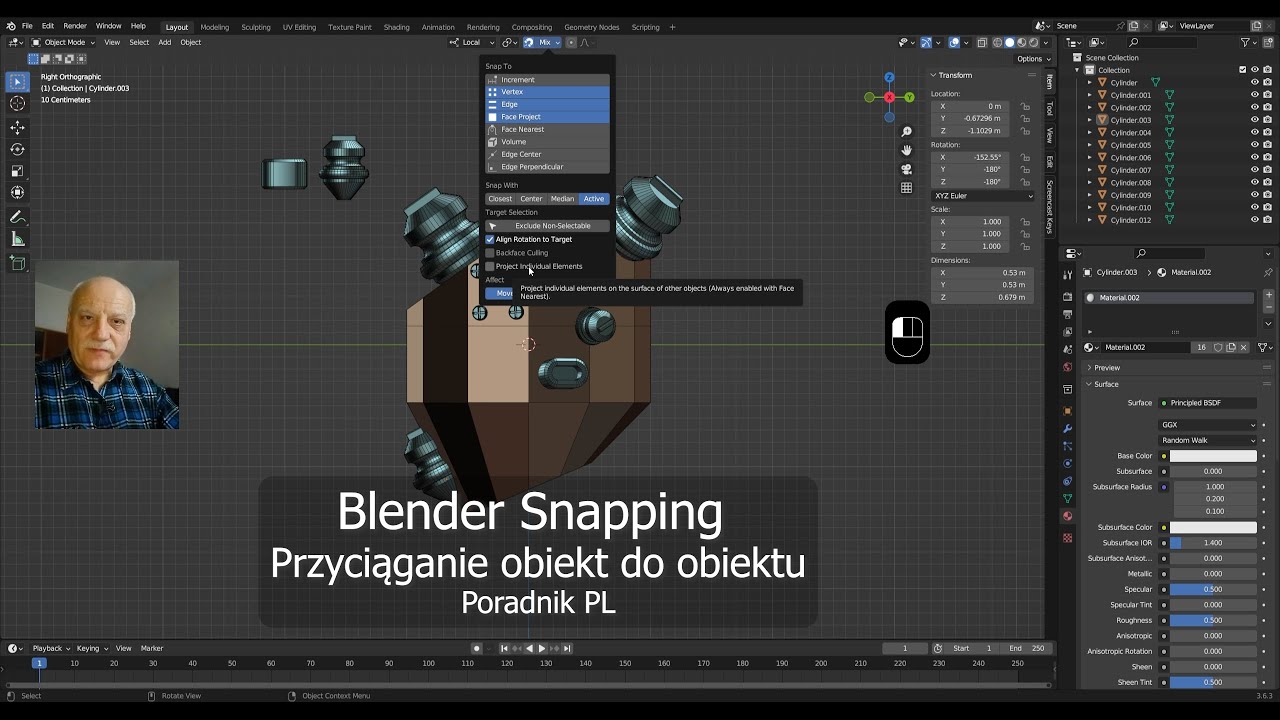1280x720 pixels.
Task: Select the Cursor tool in toolbar
Action: click(x=18, y=104)
